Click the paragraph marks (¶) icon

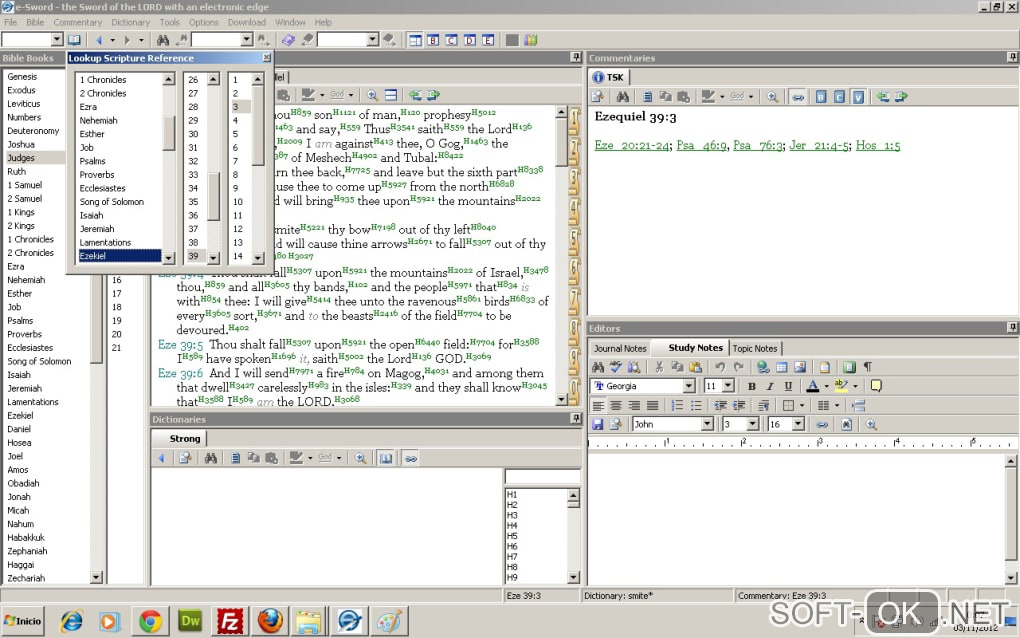pyautogui.click(x=867, y=367)
